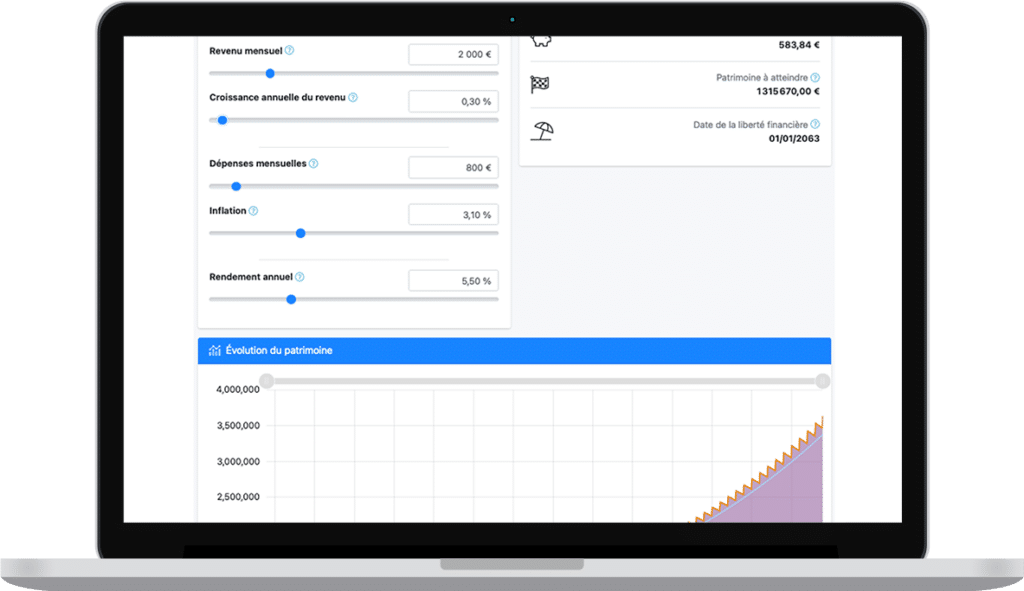This screenshot has height=591, width=1024.
Task: Click the date 01/01/2063
Action: click(x=794, y=138)
